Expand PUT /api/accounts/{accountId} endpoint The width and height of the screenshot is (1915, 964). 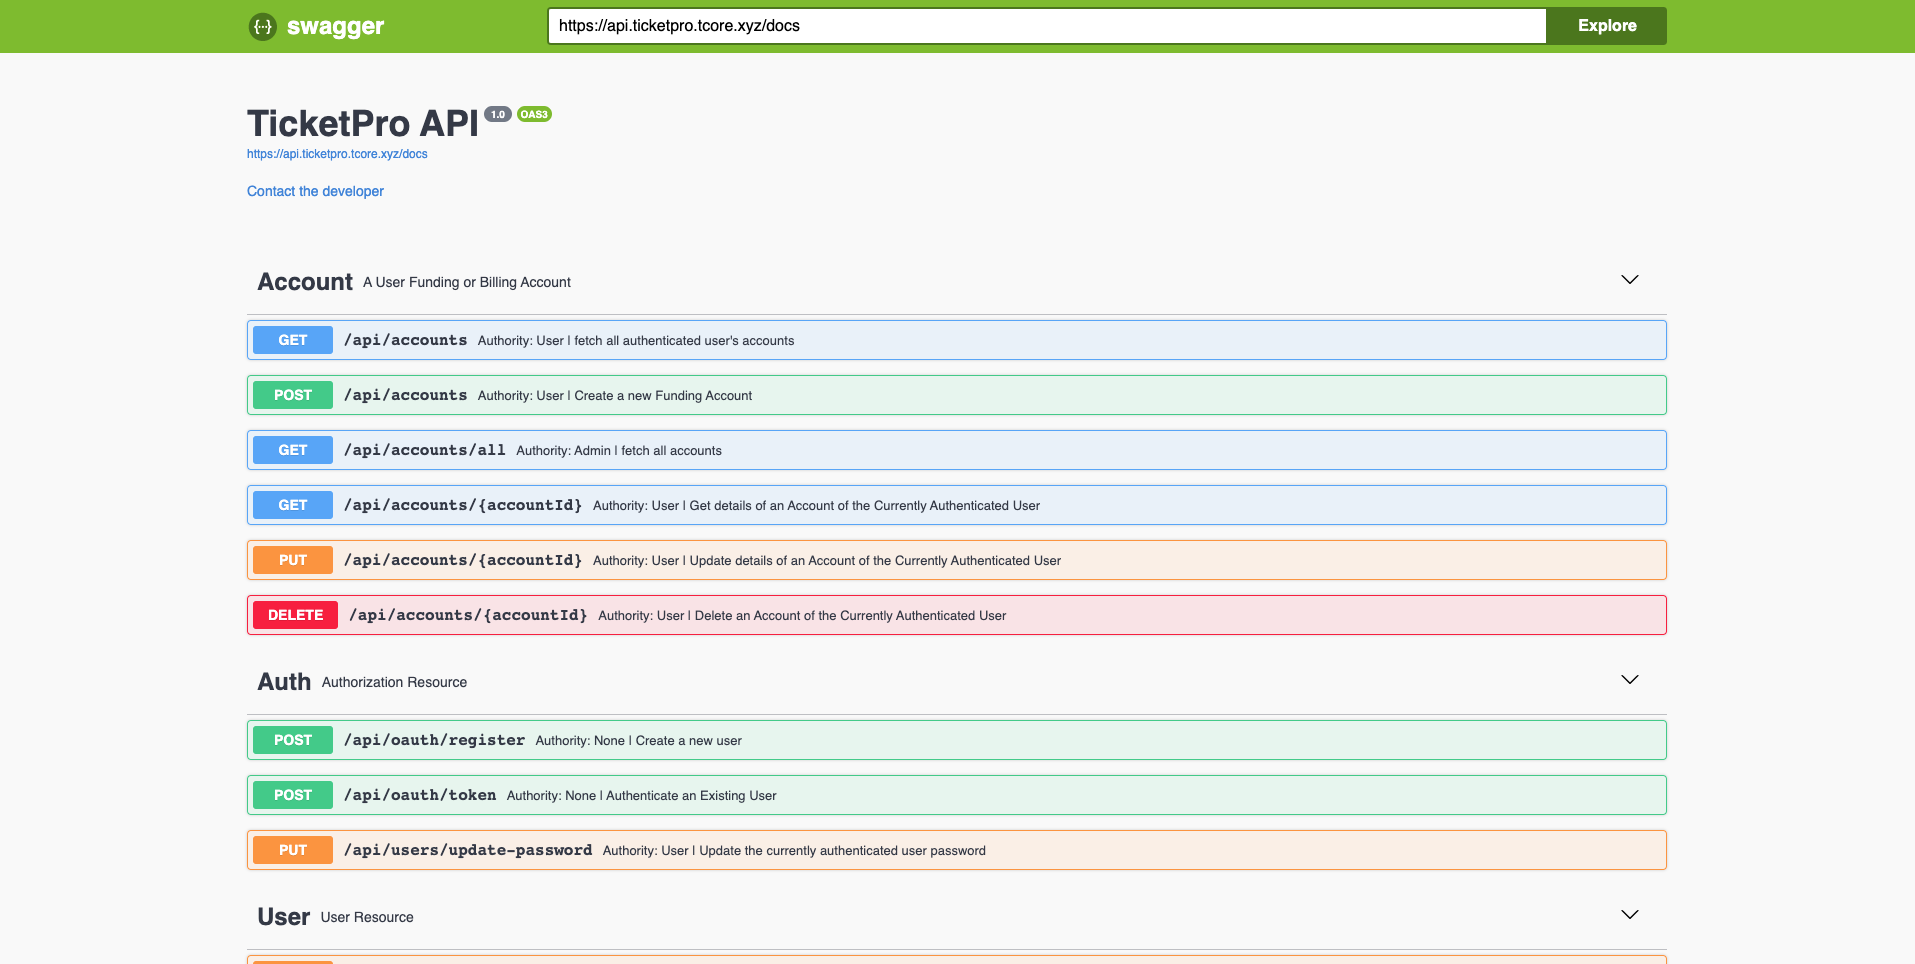point(957,560)
